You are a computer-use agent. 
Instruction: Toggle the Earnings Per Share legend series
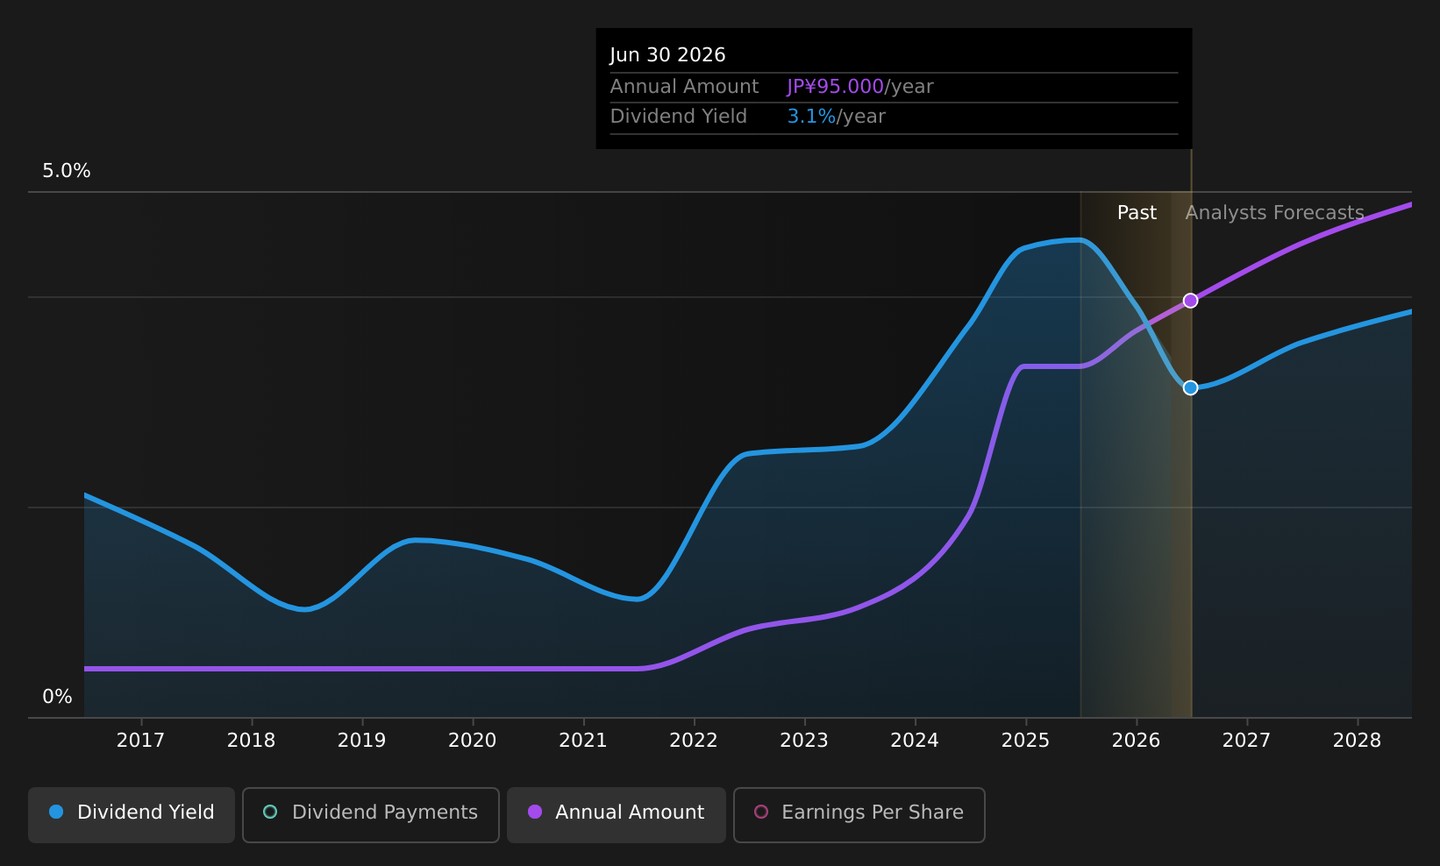(x=859, y=813)
